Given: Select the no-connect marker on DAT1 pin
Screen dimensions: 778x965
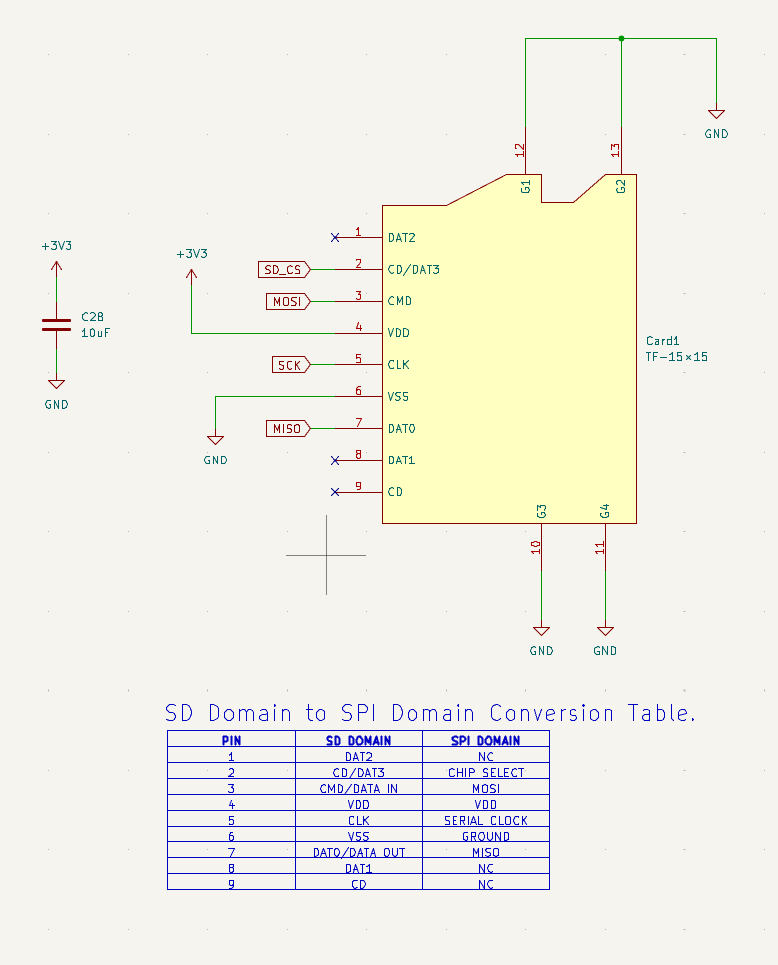Looking at the screenshot, I should coord(334,461).
